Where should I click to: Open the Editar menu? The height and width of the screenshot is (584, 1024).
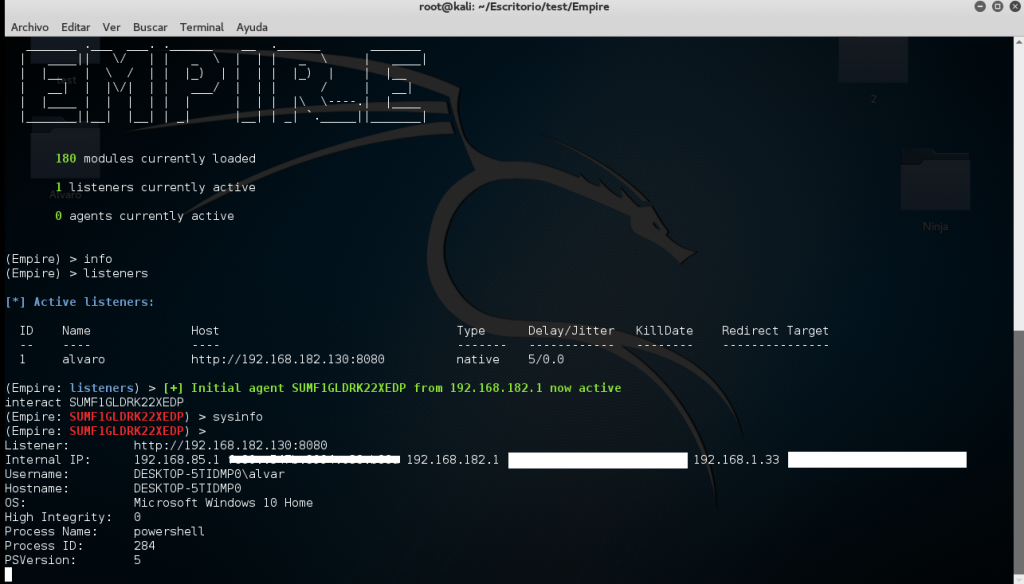click(x=75, y=27)
